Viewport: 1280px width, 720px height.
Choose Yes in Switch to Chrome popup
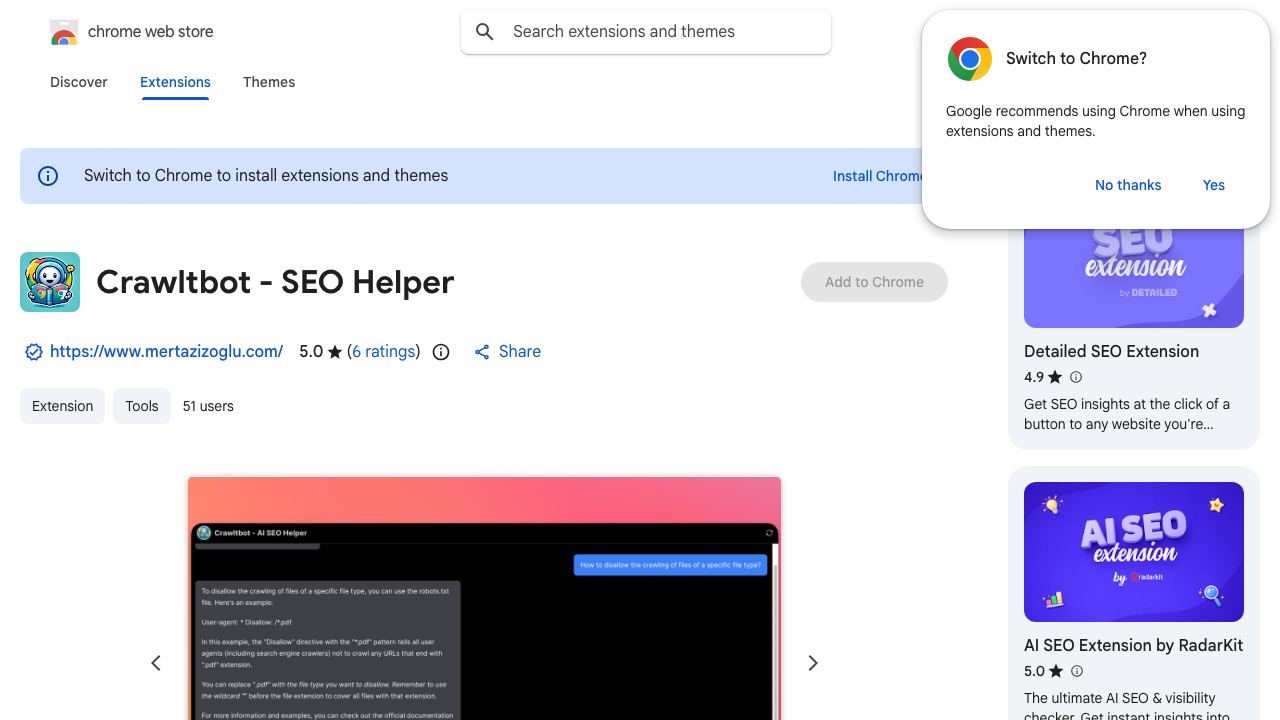pos(1214,185)
